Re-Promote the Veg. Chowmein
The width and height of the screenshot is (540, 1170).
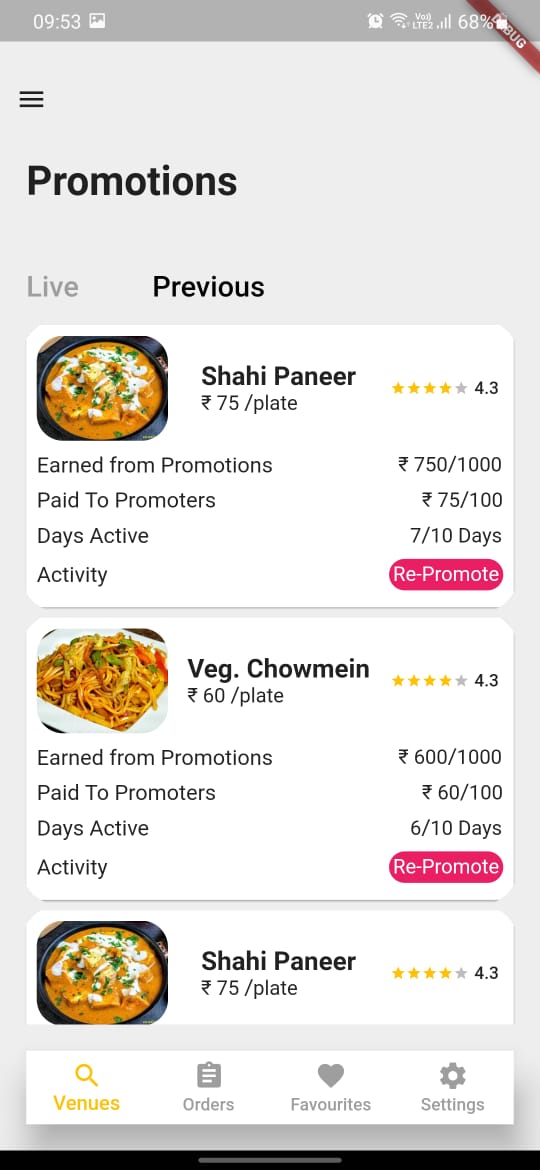coord(446,867)
